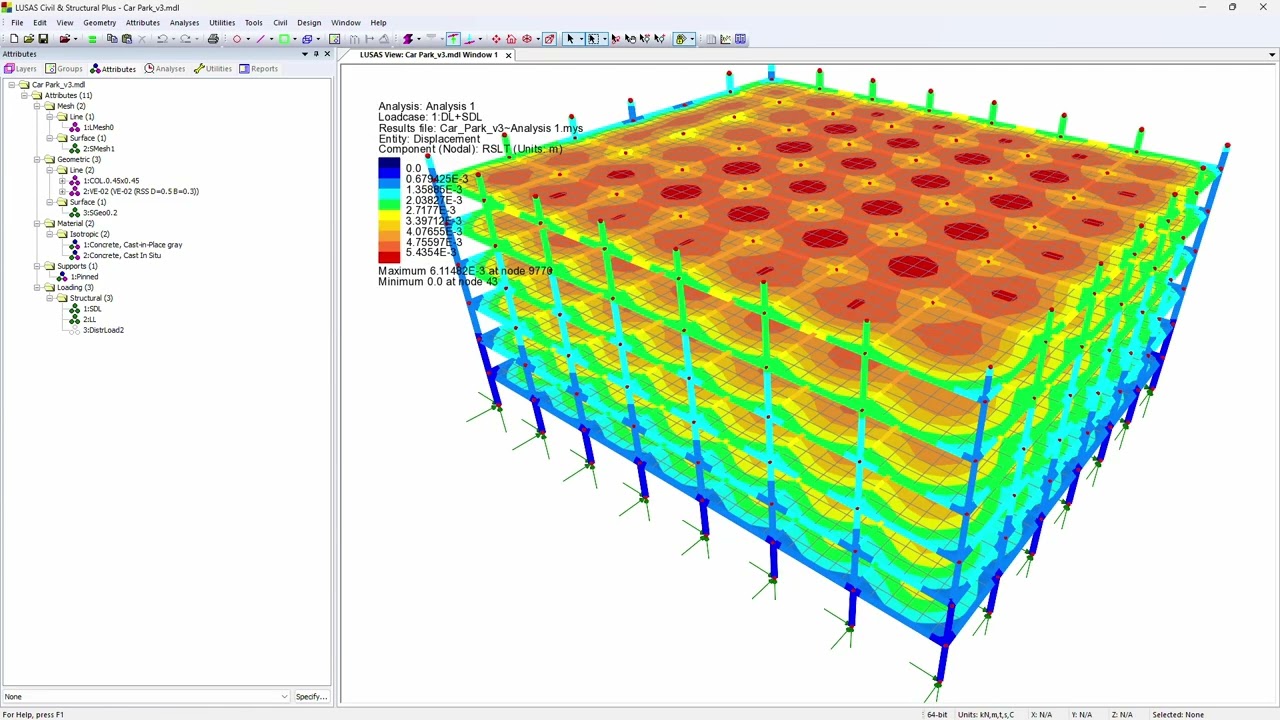Viewport: 1280px width, 720px height.
Task: Select the new line geometry tool
Action: tap(260, 39)
